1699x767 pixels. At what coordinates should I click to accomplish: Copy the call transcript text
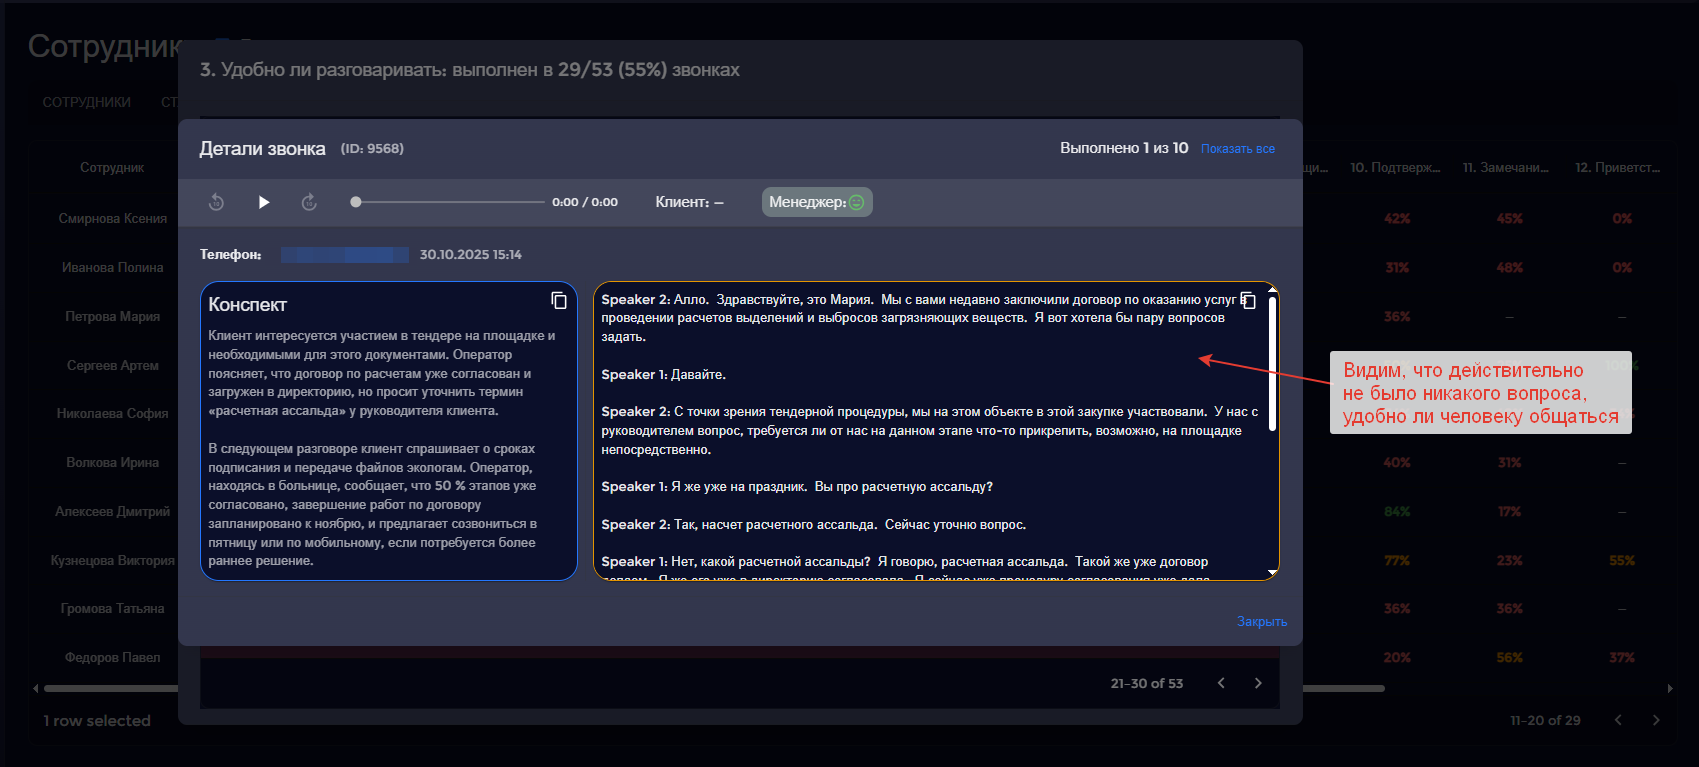pos(1248,301)
